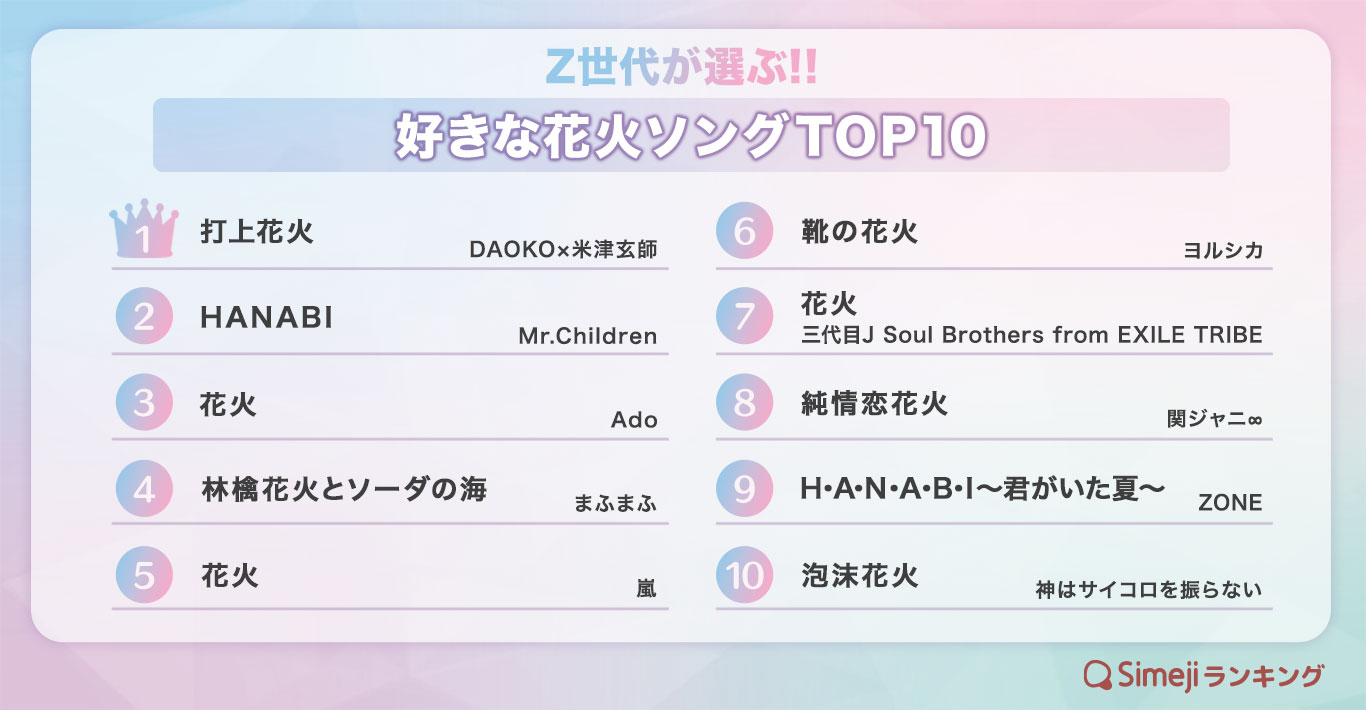Select the rank 4 circle badge
The image size is (1366, 710).
(x=144, y=489)
